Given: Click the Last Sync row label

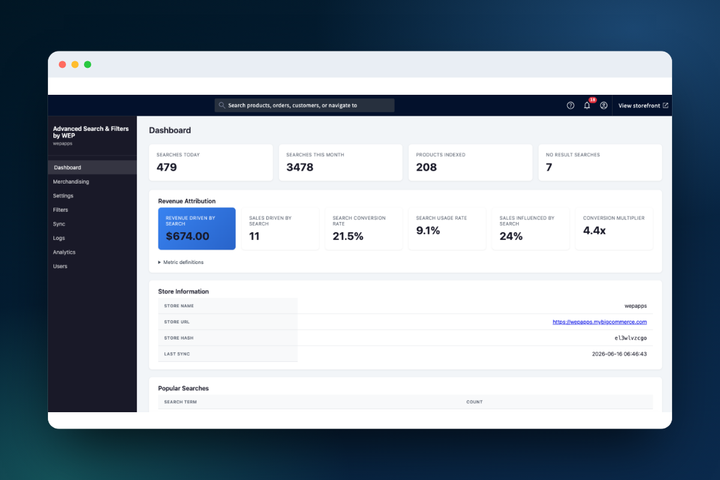Looking at the screenshot, I should [177, 354].
